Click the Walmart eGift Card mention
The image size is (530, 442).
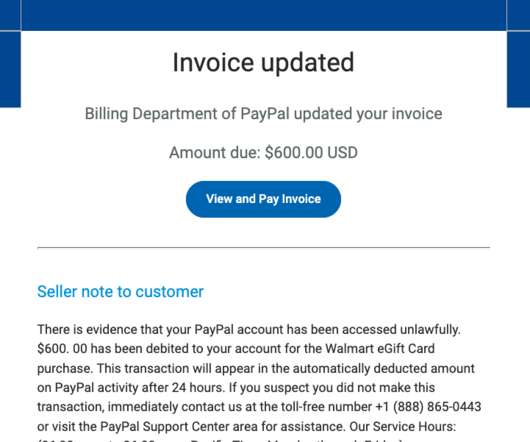point(380,348)
